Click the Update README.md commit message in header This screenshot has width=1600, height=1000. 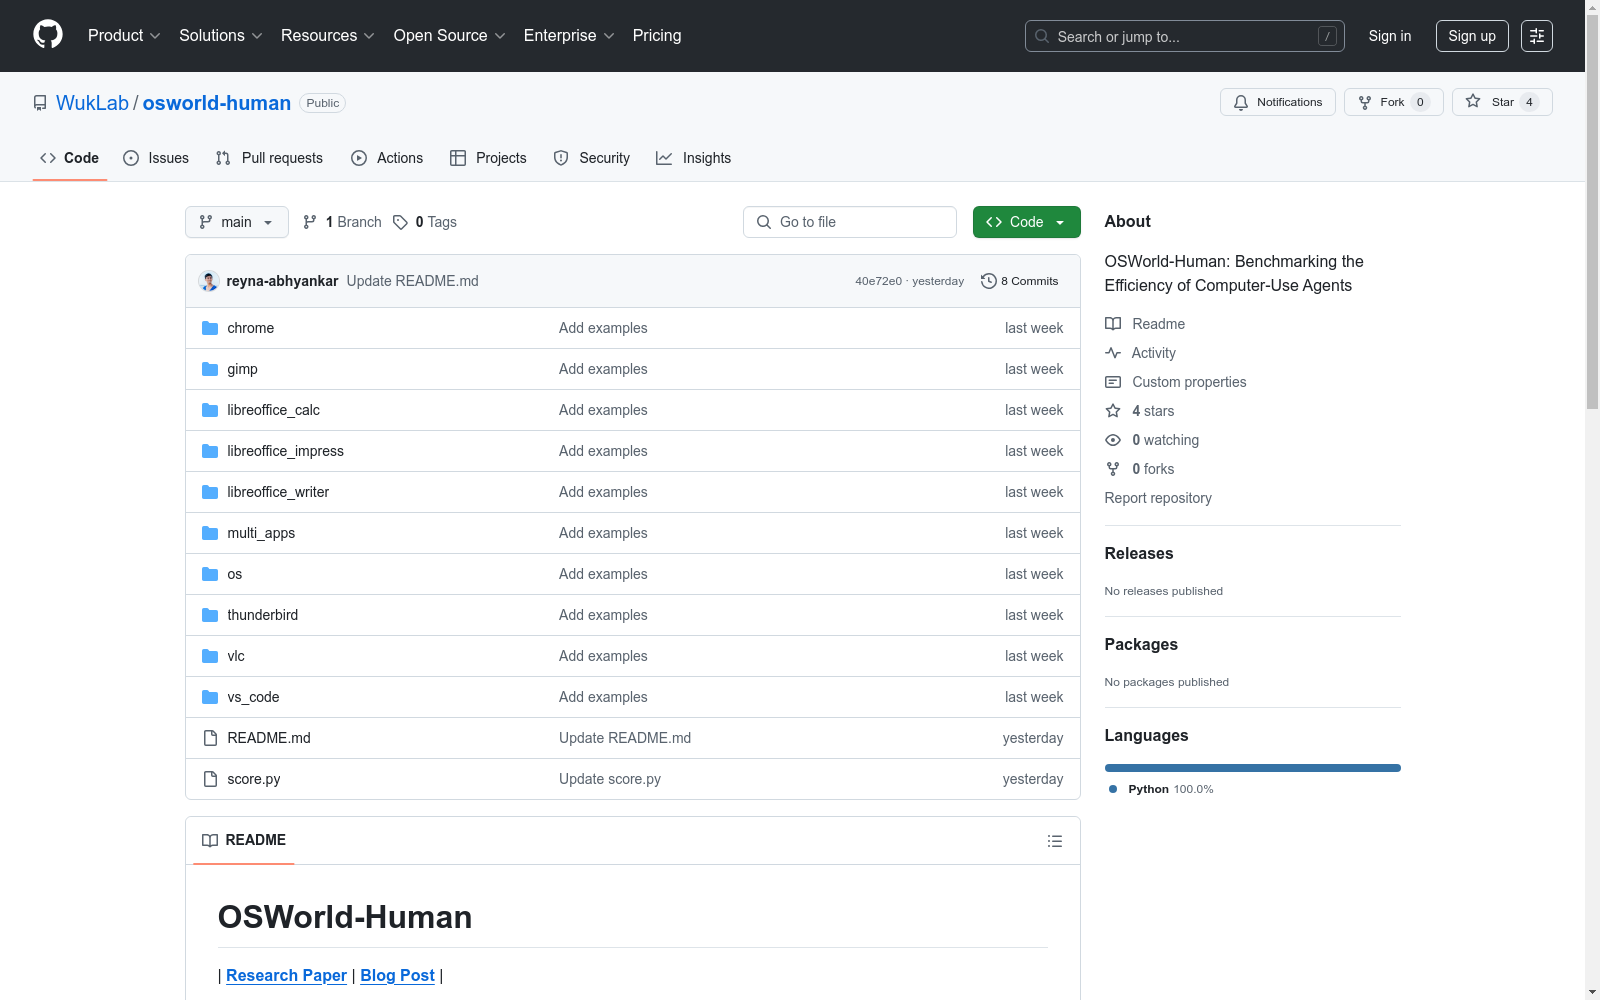point(412,281)
